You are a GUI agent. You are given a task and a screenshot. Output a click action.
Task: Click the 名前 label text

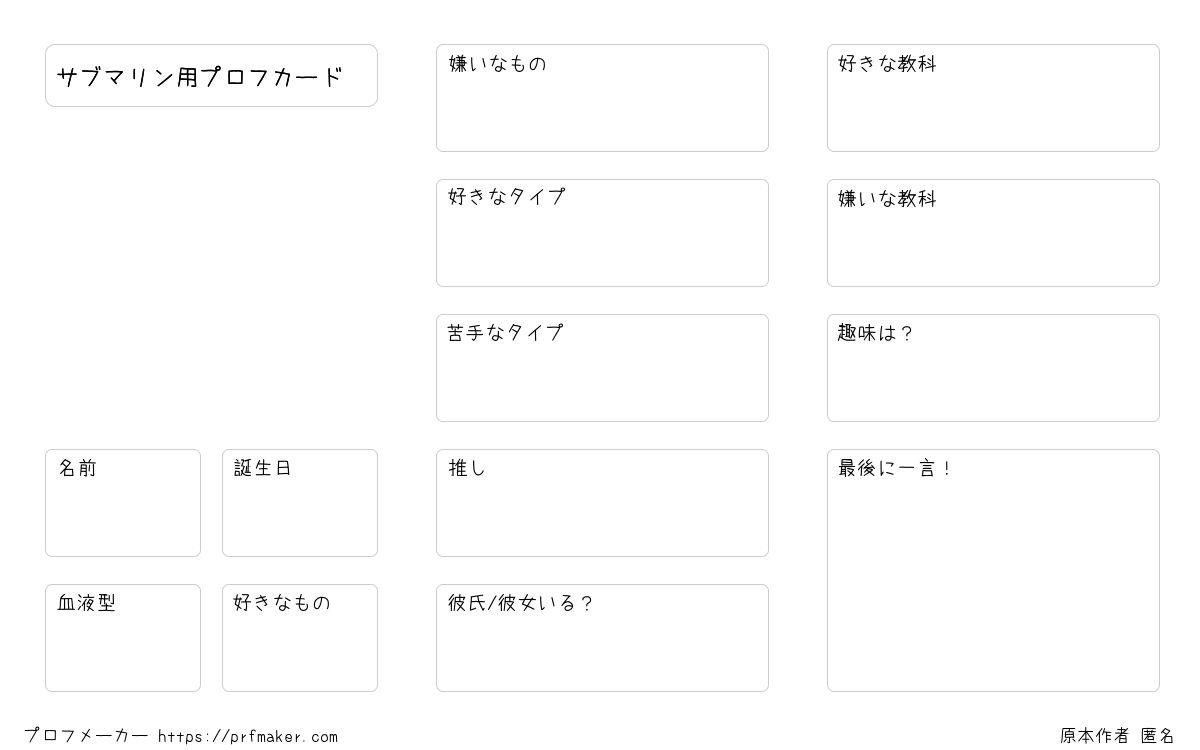click(77, 468)
